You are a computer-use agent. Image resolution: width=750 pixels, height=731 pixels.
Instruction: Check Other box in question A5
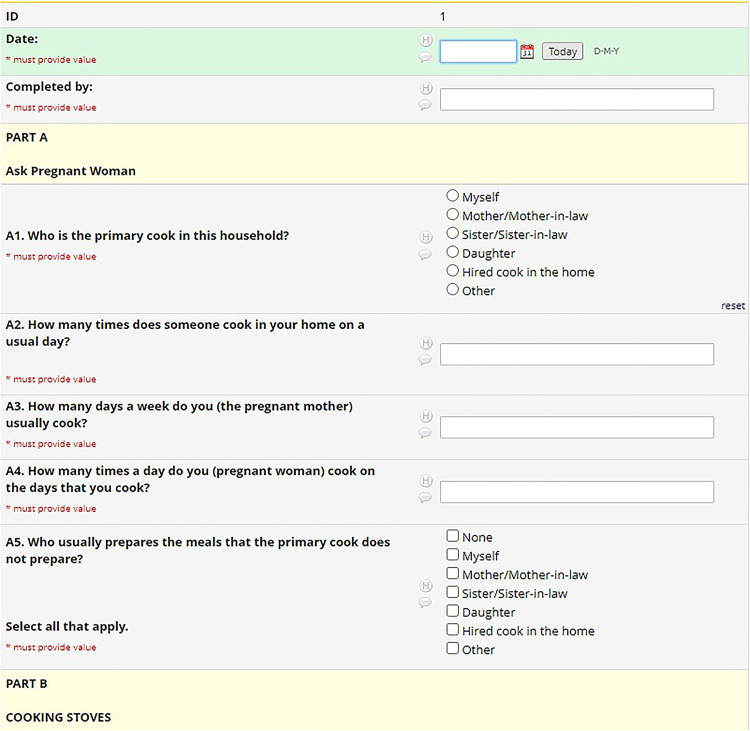pos(452,648)
